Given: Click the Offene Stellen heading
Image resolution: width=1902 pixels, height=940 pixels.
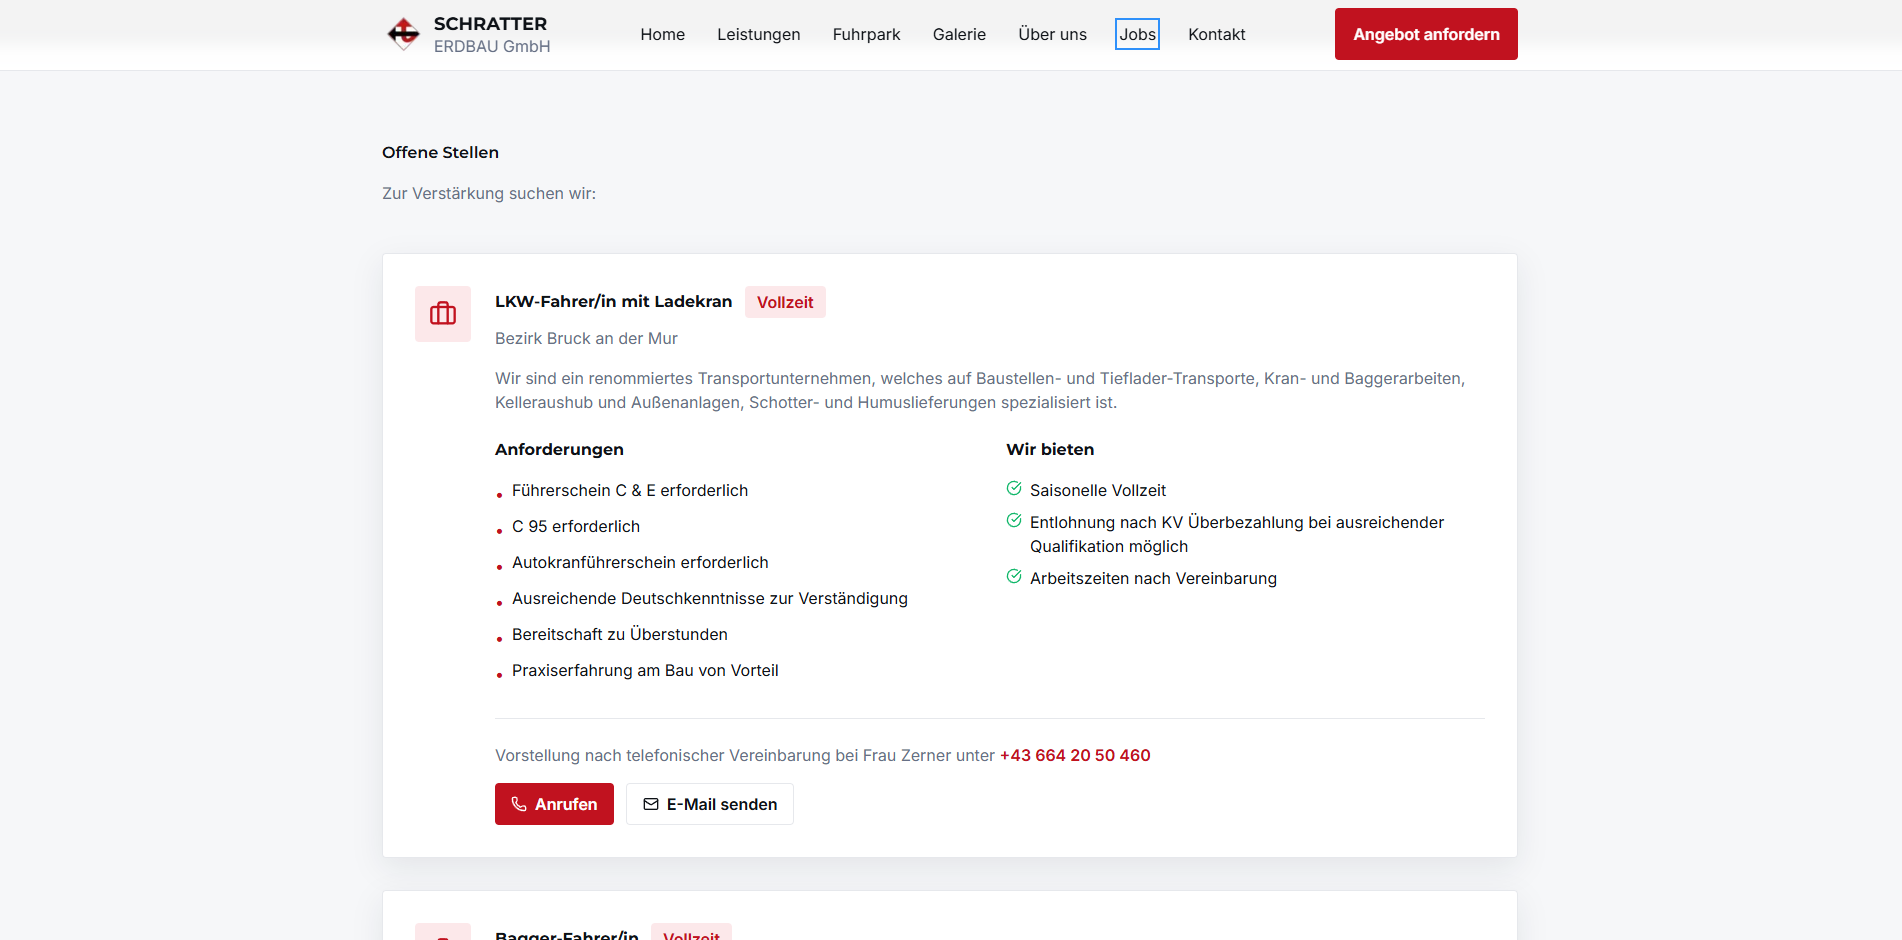Looking at the screenshot, I should pyautogui.click(x=440, y=152).
